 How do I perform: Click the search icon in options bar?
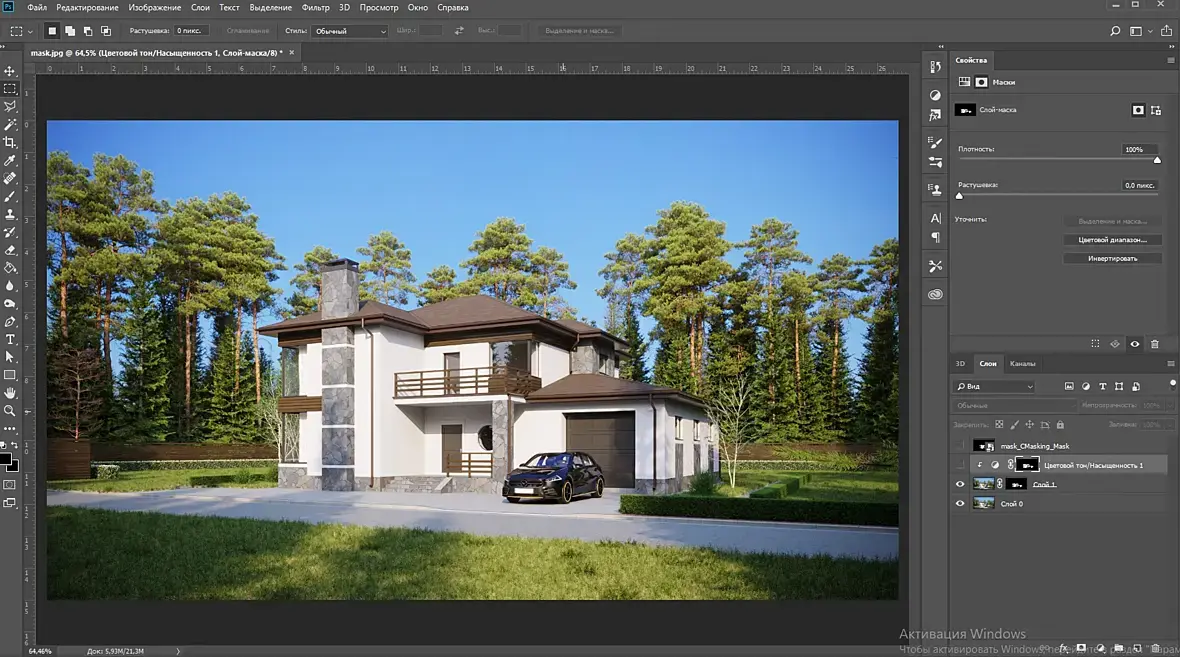point(1115,31)
